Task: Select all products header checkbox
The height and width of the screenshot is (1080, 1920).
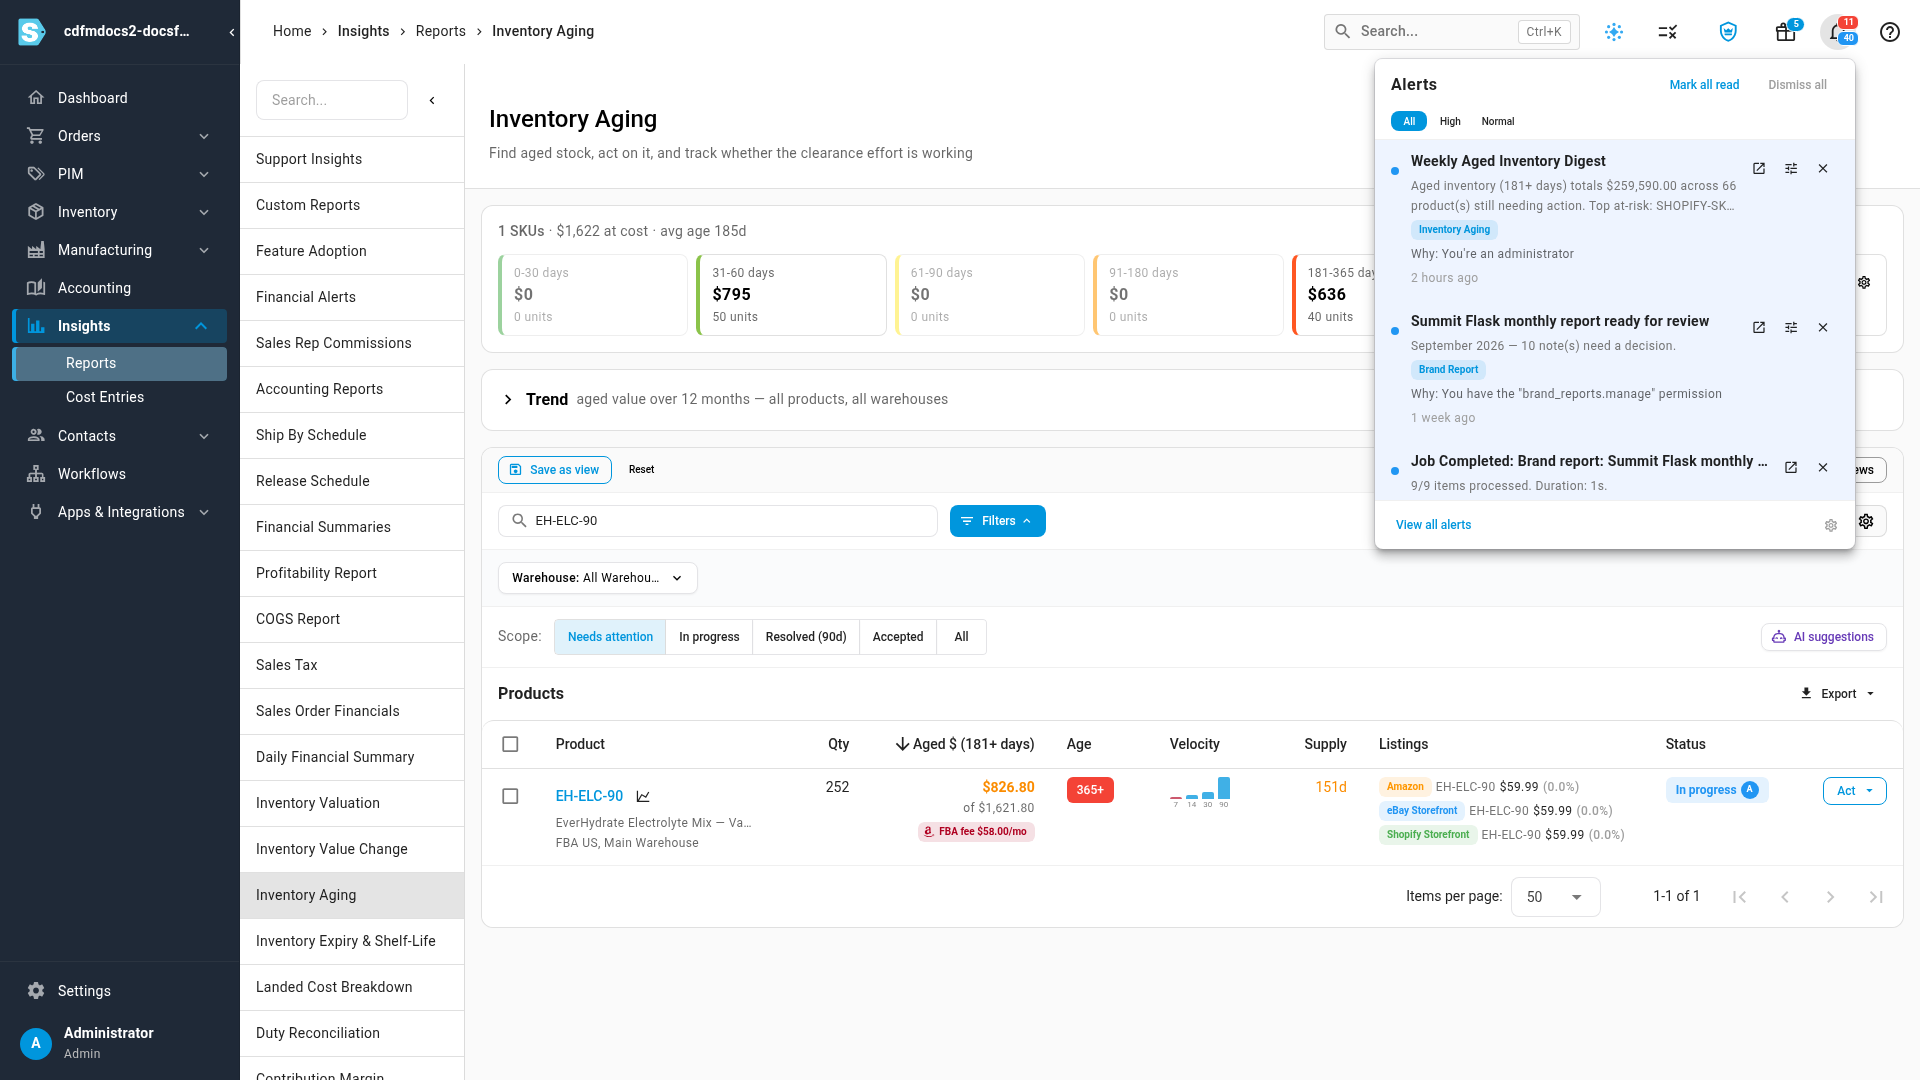Action: tap(510, 744)
